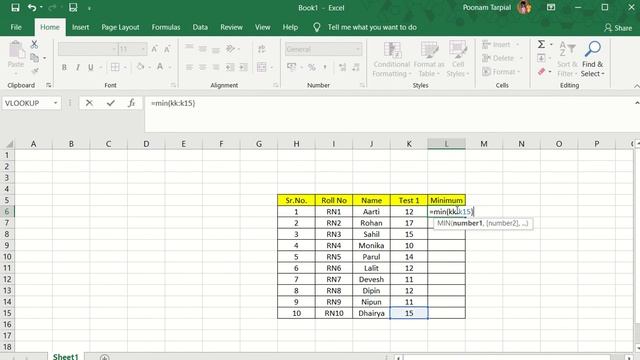The height and width of the screenshot is (360, 640).
Task: Click Decrease Font Size icon
Action: [x=167, y=49]
